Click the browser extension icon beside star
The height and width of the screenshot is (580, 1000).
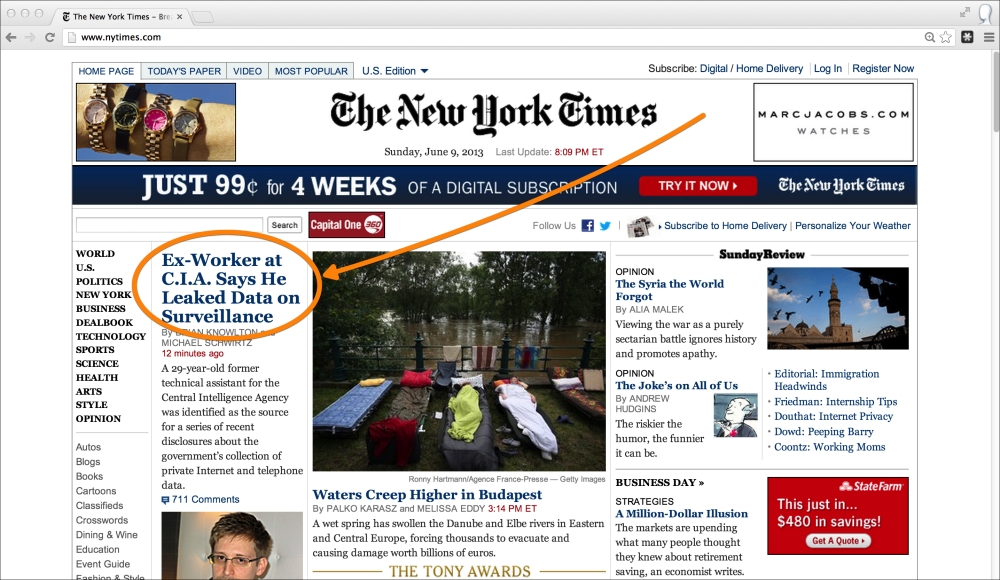967,38
